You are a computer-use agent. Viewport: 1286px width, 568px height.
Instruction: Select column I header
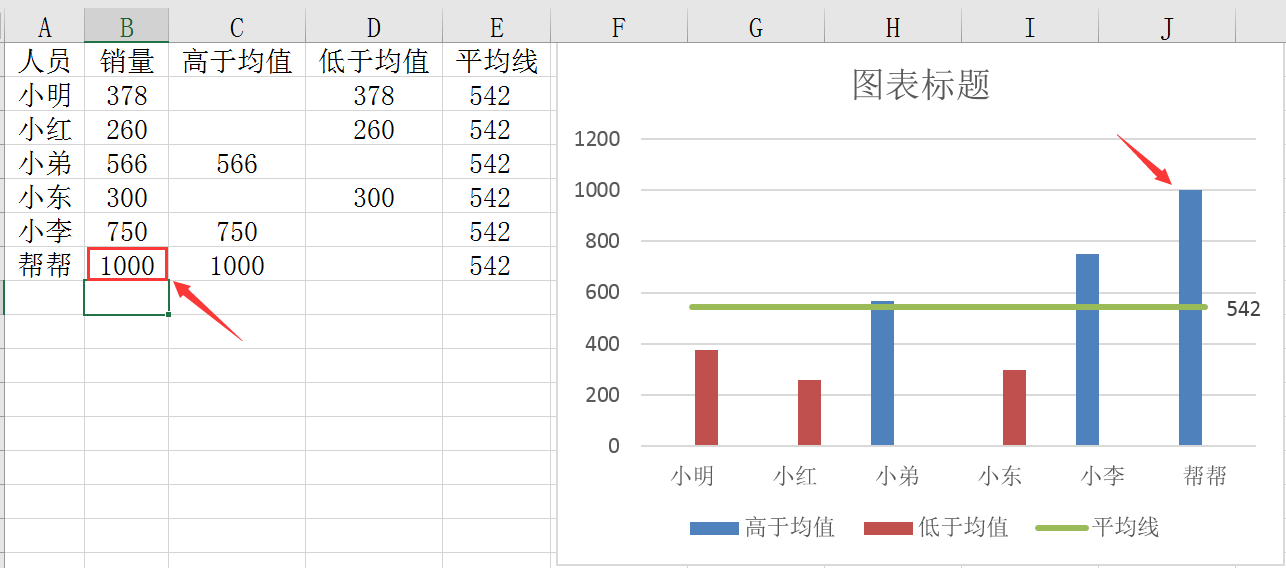point(1030,28)
